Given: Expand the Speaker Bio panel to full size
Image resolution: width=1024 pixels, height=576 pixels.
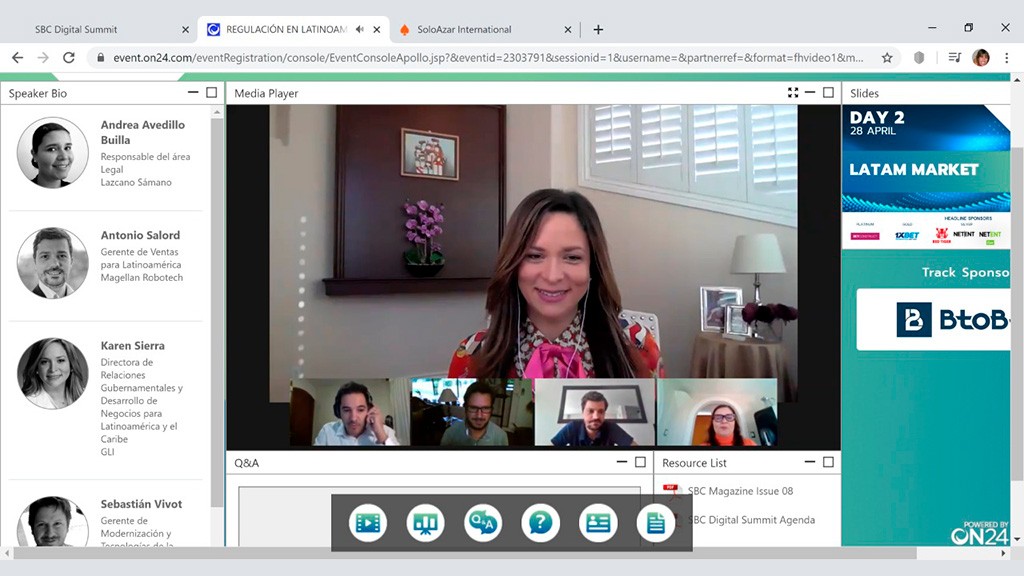Looking at the screenshot, I should point(211,93).
